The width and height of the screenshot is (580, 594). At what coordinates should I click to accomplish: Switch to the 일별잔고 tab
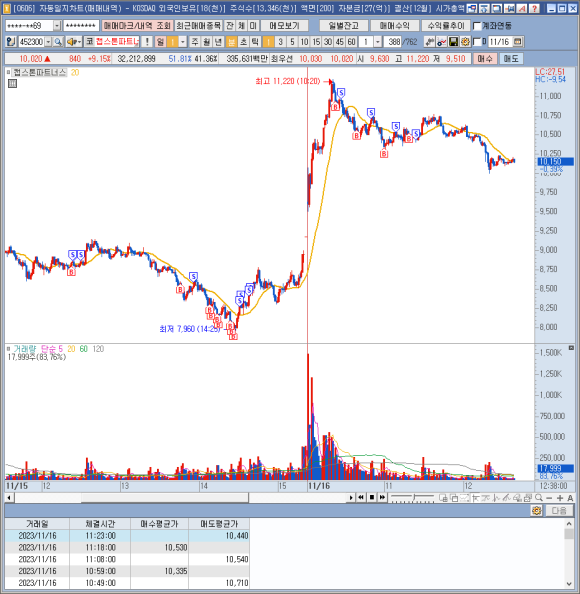coord(343,26)
